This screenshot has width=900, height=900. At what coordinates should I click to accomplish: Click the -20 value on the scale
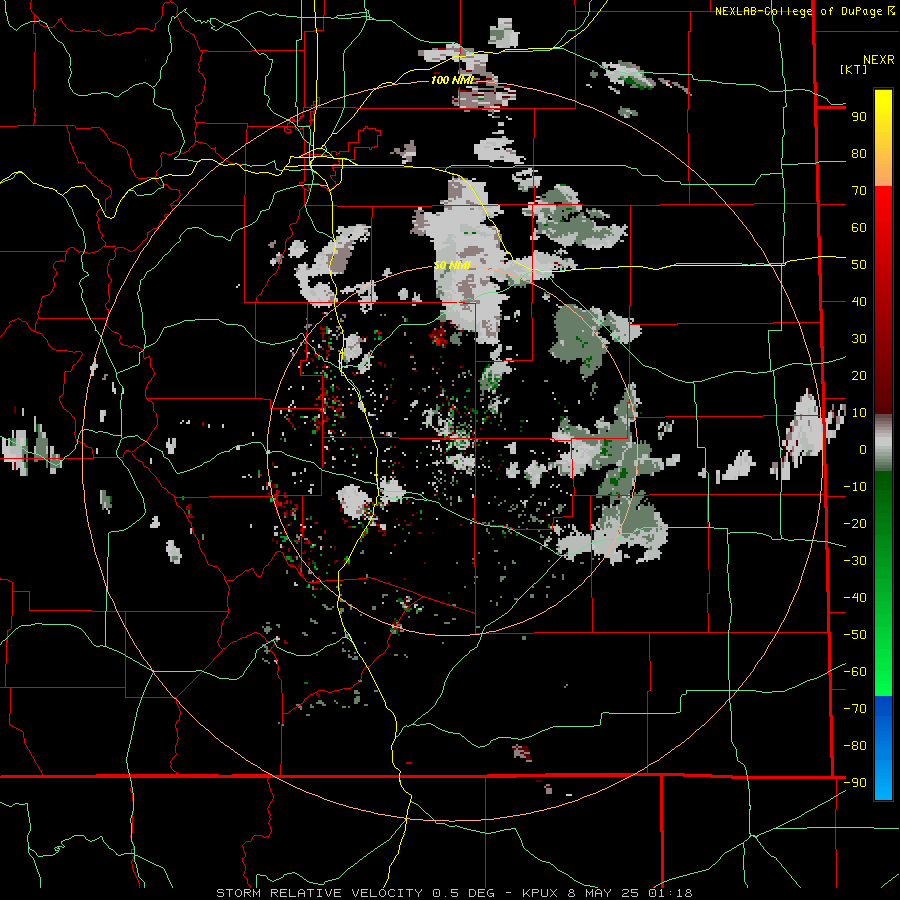pos(855,523)
